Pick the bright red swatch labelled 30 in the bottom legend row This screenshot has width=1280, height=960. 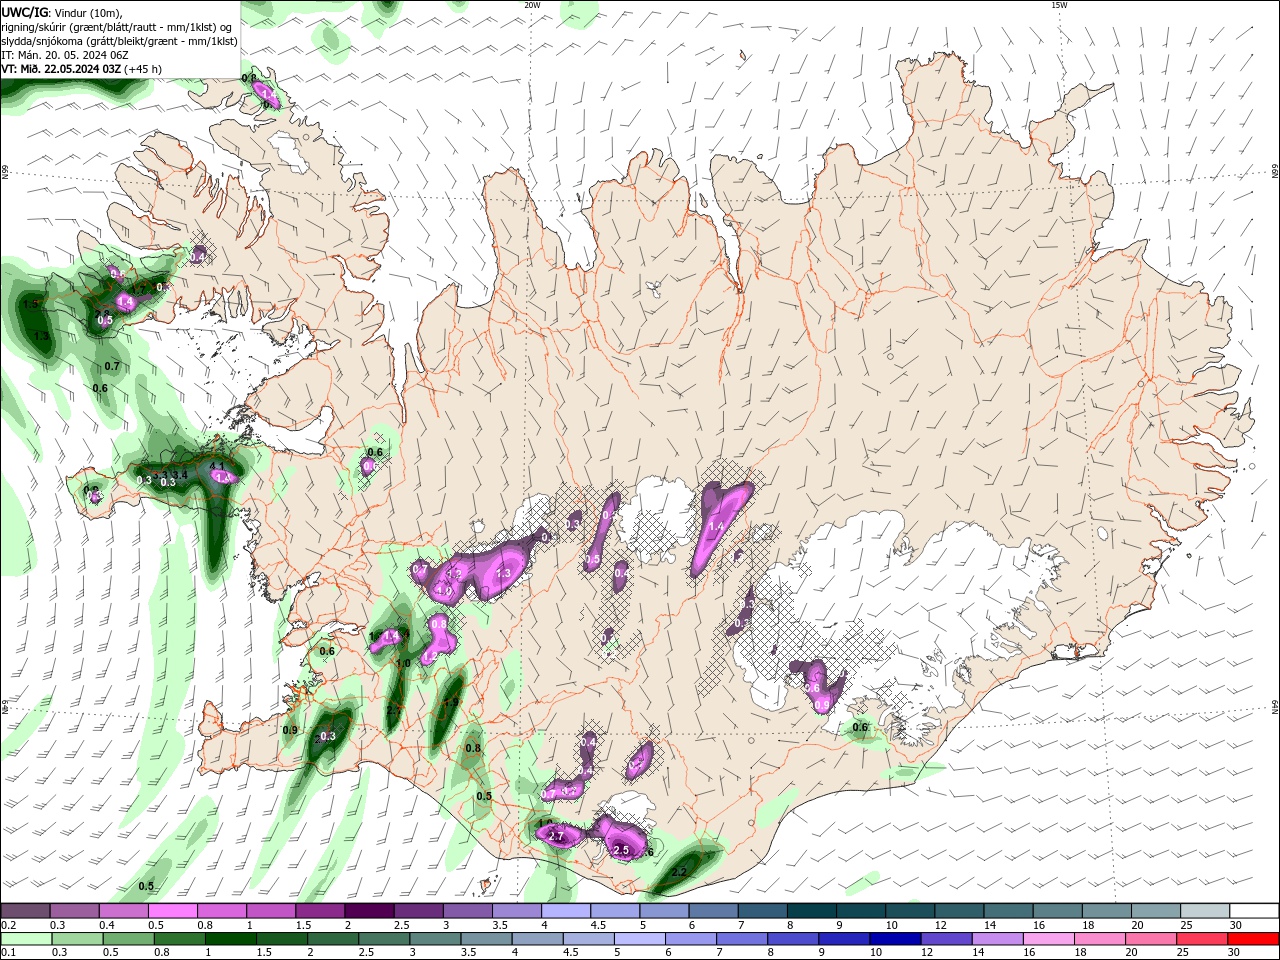click(x=1253, y=939)
